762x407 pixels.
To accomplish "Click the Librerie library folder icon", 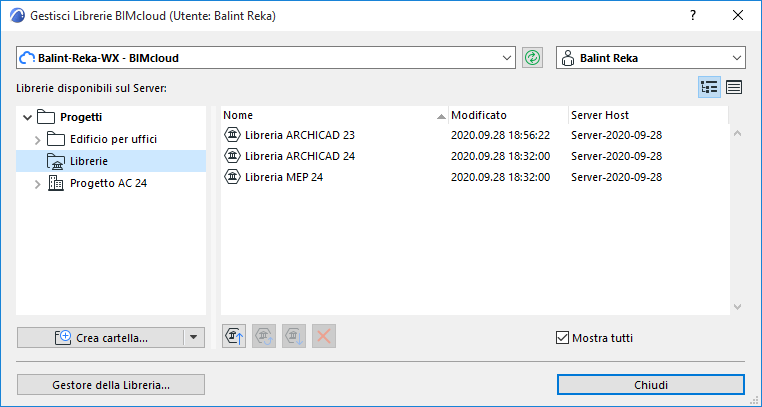I will coord(56,161).
